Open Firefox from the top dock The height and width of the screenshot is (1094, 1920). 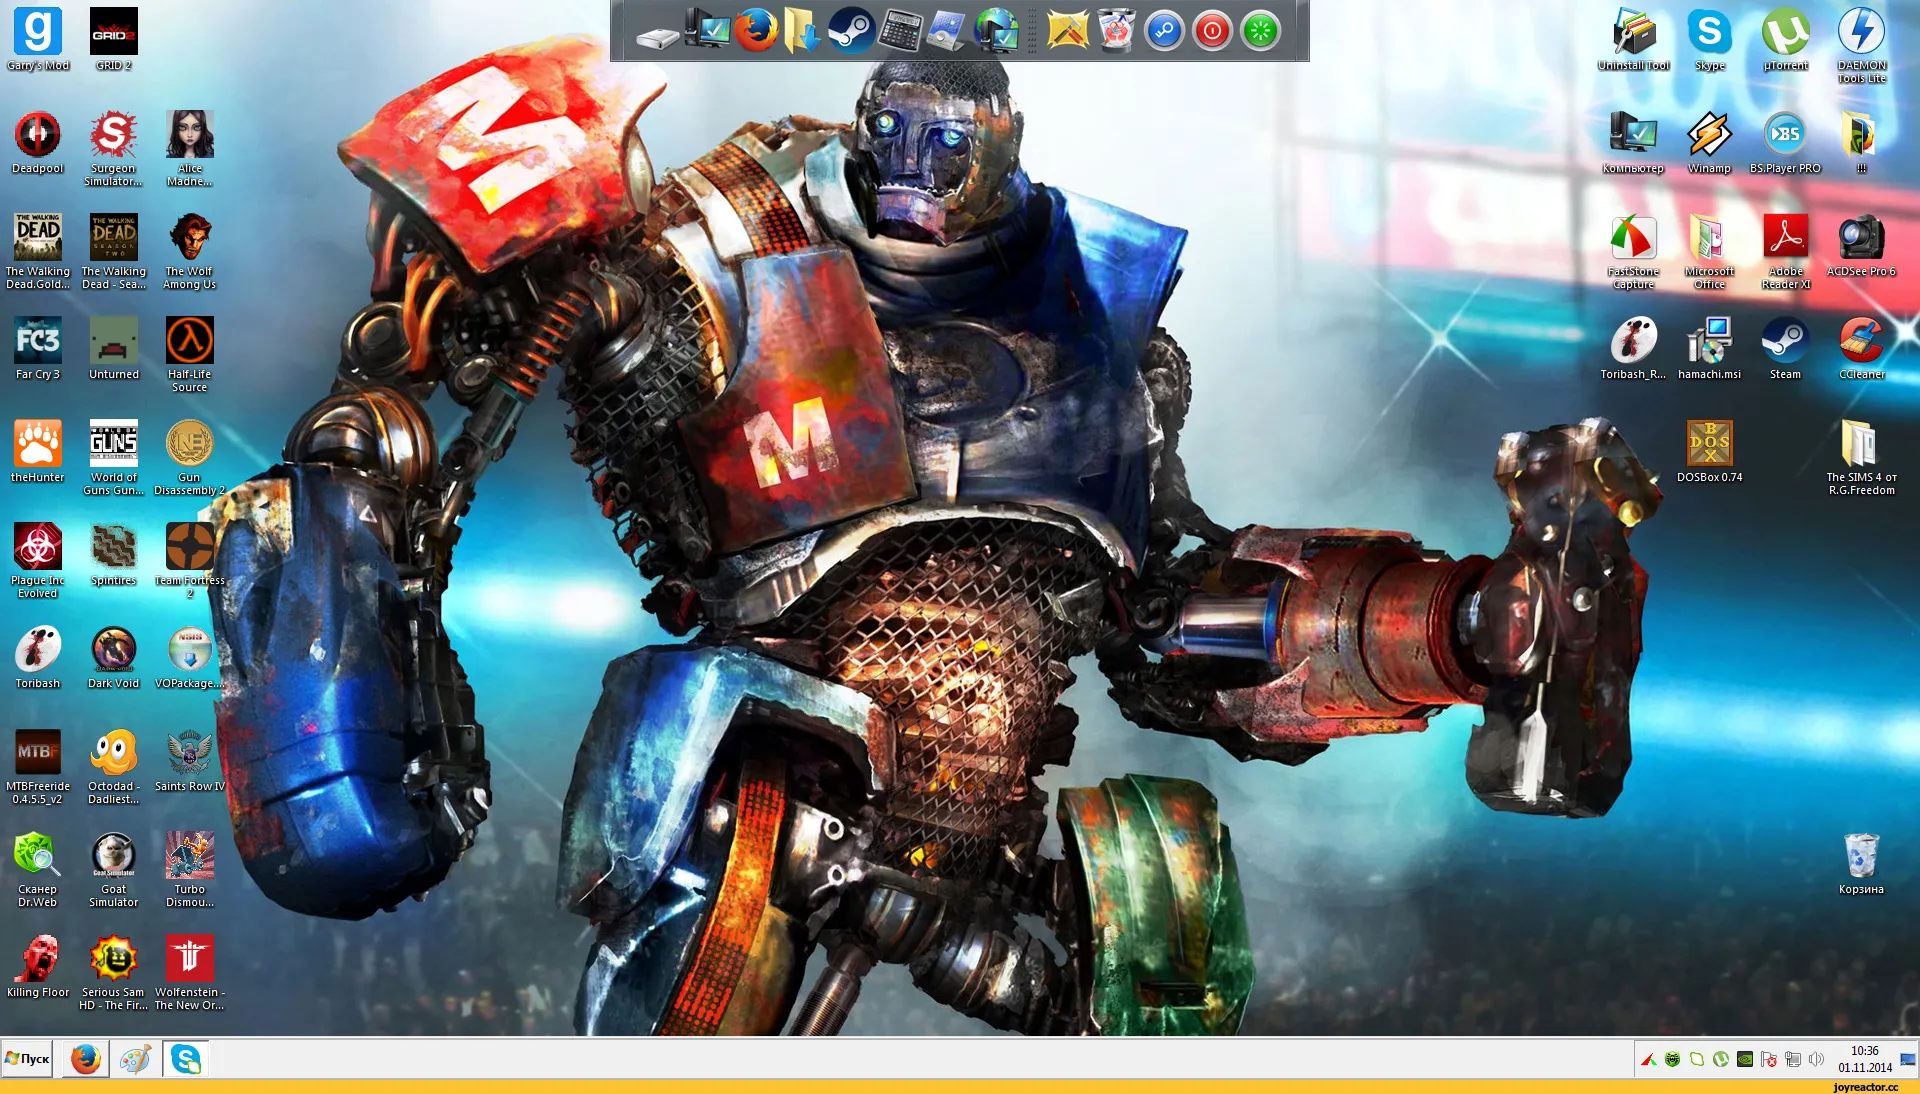756,30
